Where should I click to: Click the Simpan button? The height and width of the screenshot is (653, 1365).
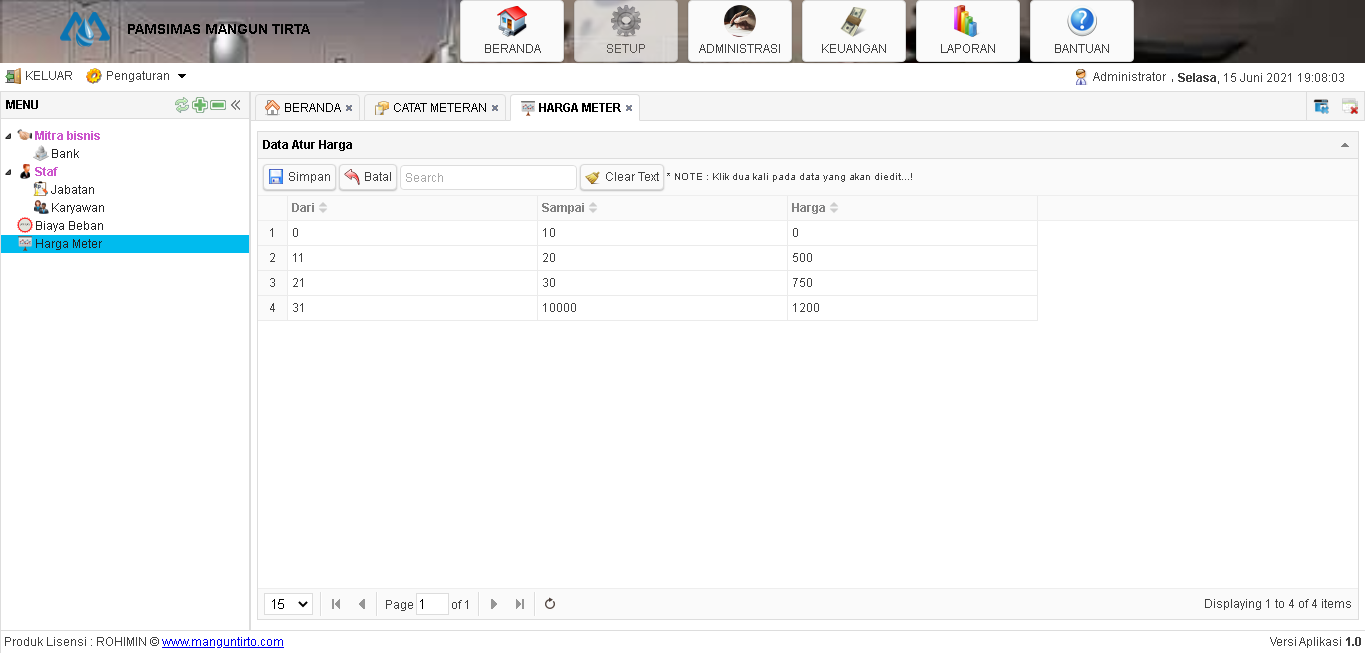click(300, 177)
